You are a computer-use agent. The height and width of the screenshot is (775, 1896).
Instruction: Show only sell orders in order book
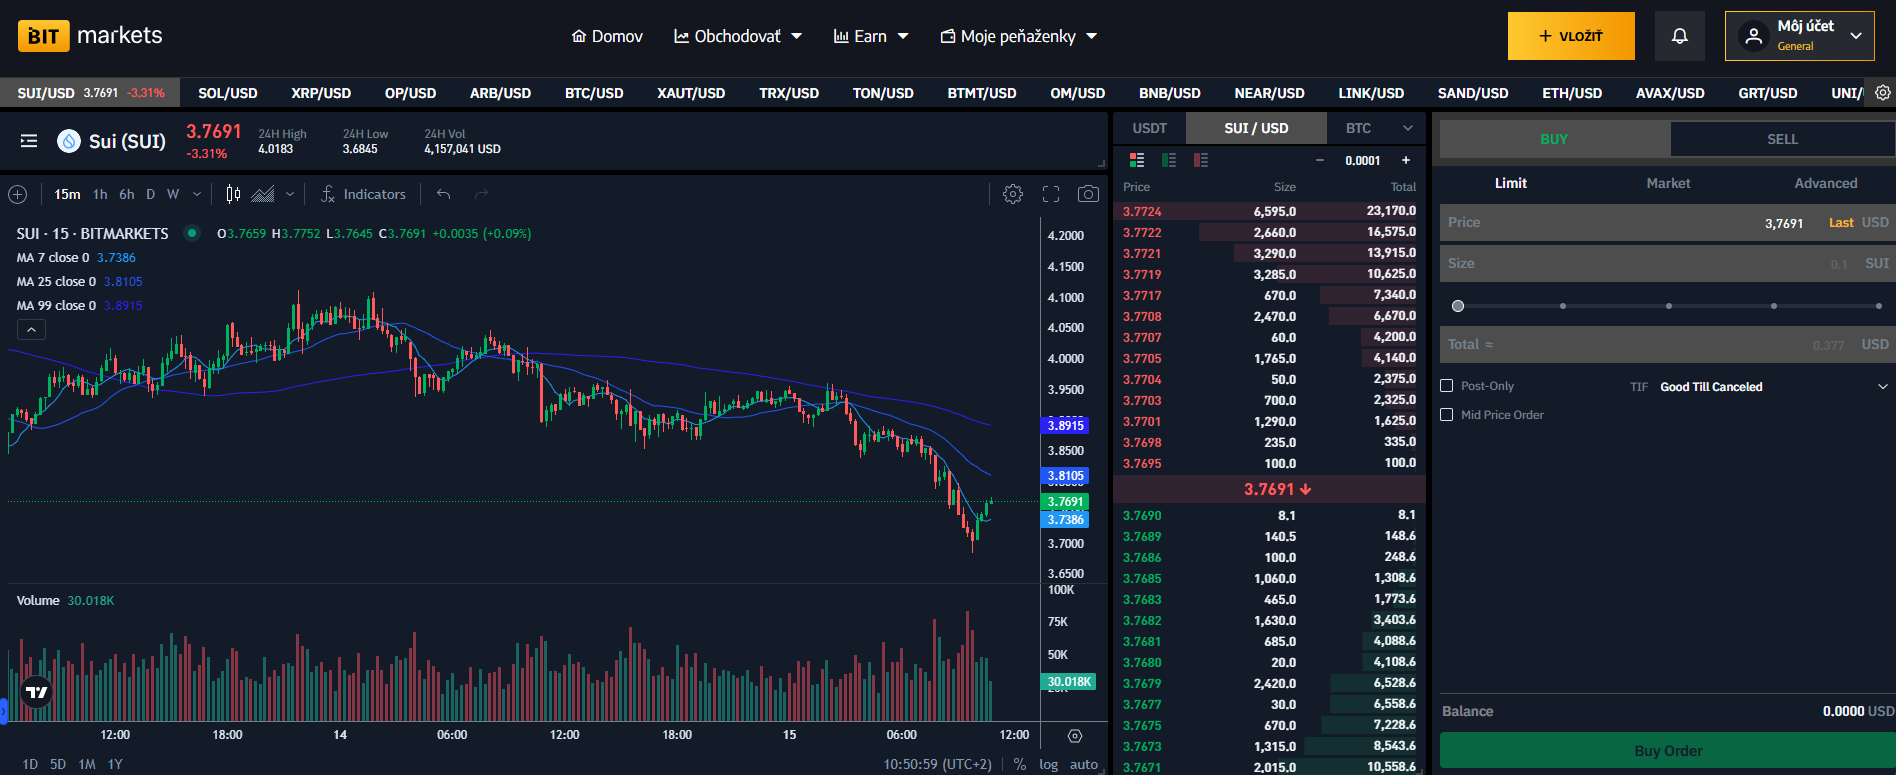[1201, 160]
